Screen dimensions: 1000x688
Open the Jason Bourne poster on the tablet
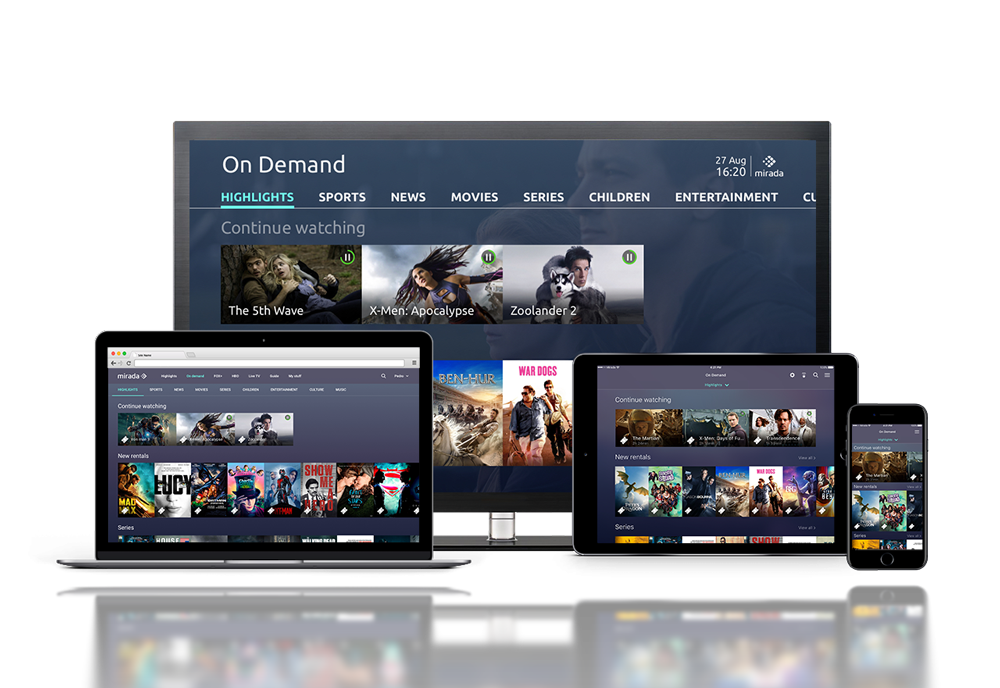pos(699,491)
